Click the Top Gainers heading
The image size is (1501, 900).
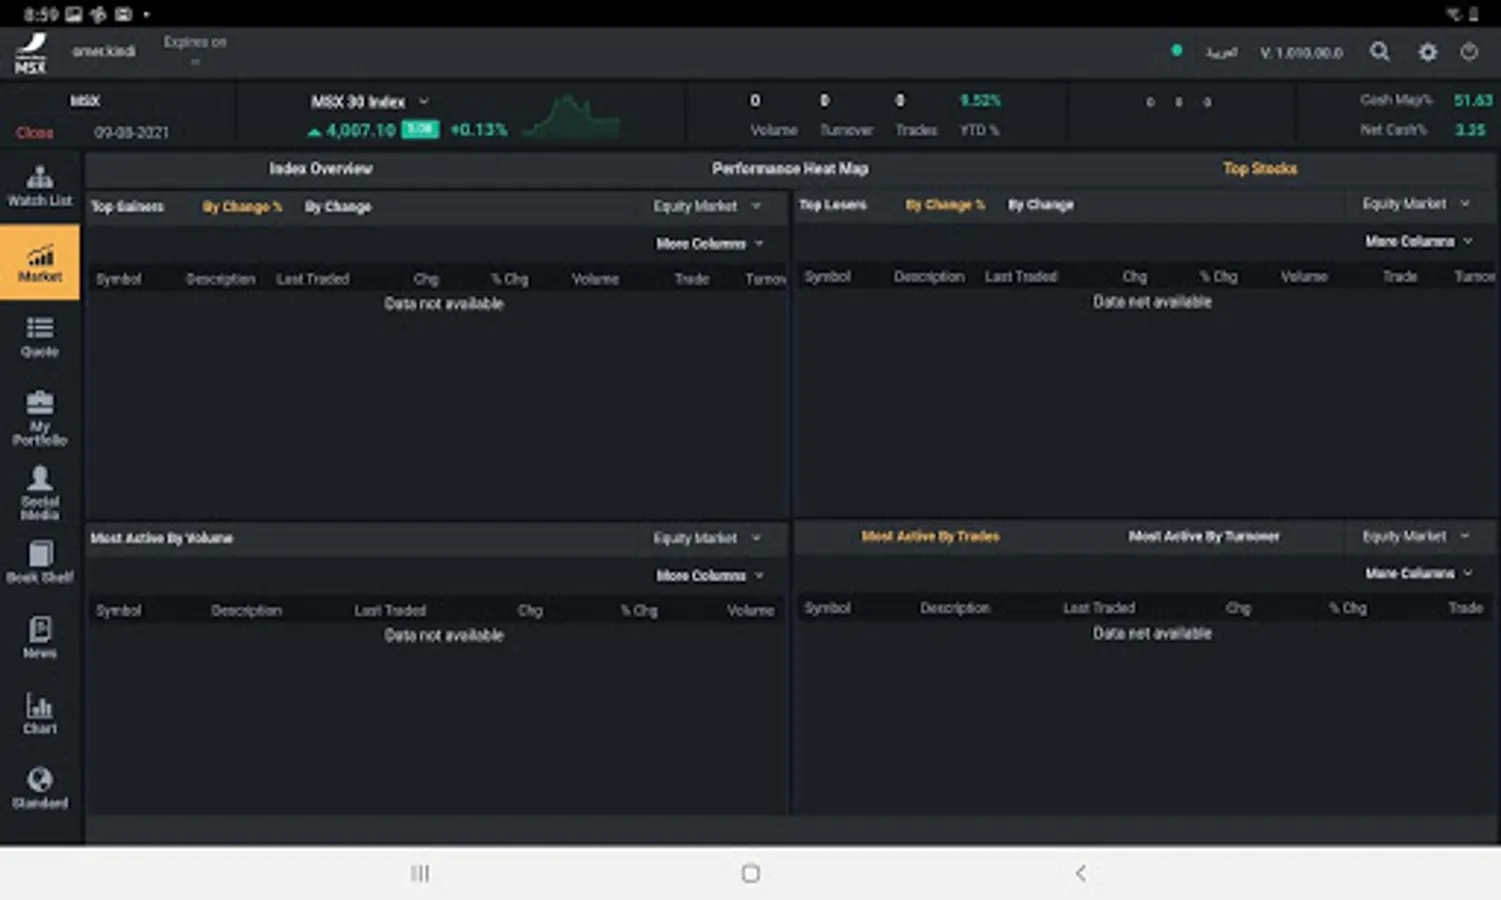click(127, 207)
